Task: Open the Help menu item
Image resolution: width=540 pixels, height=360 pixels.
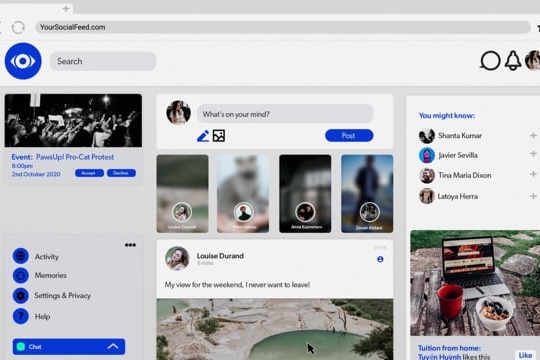Action: click(x=42, y=317)
